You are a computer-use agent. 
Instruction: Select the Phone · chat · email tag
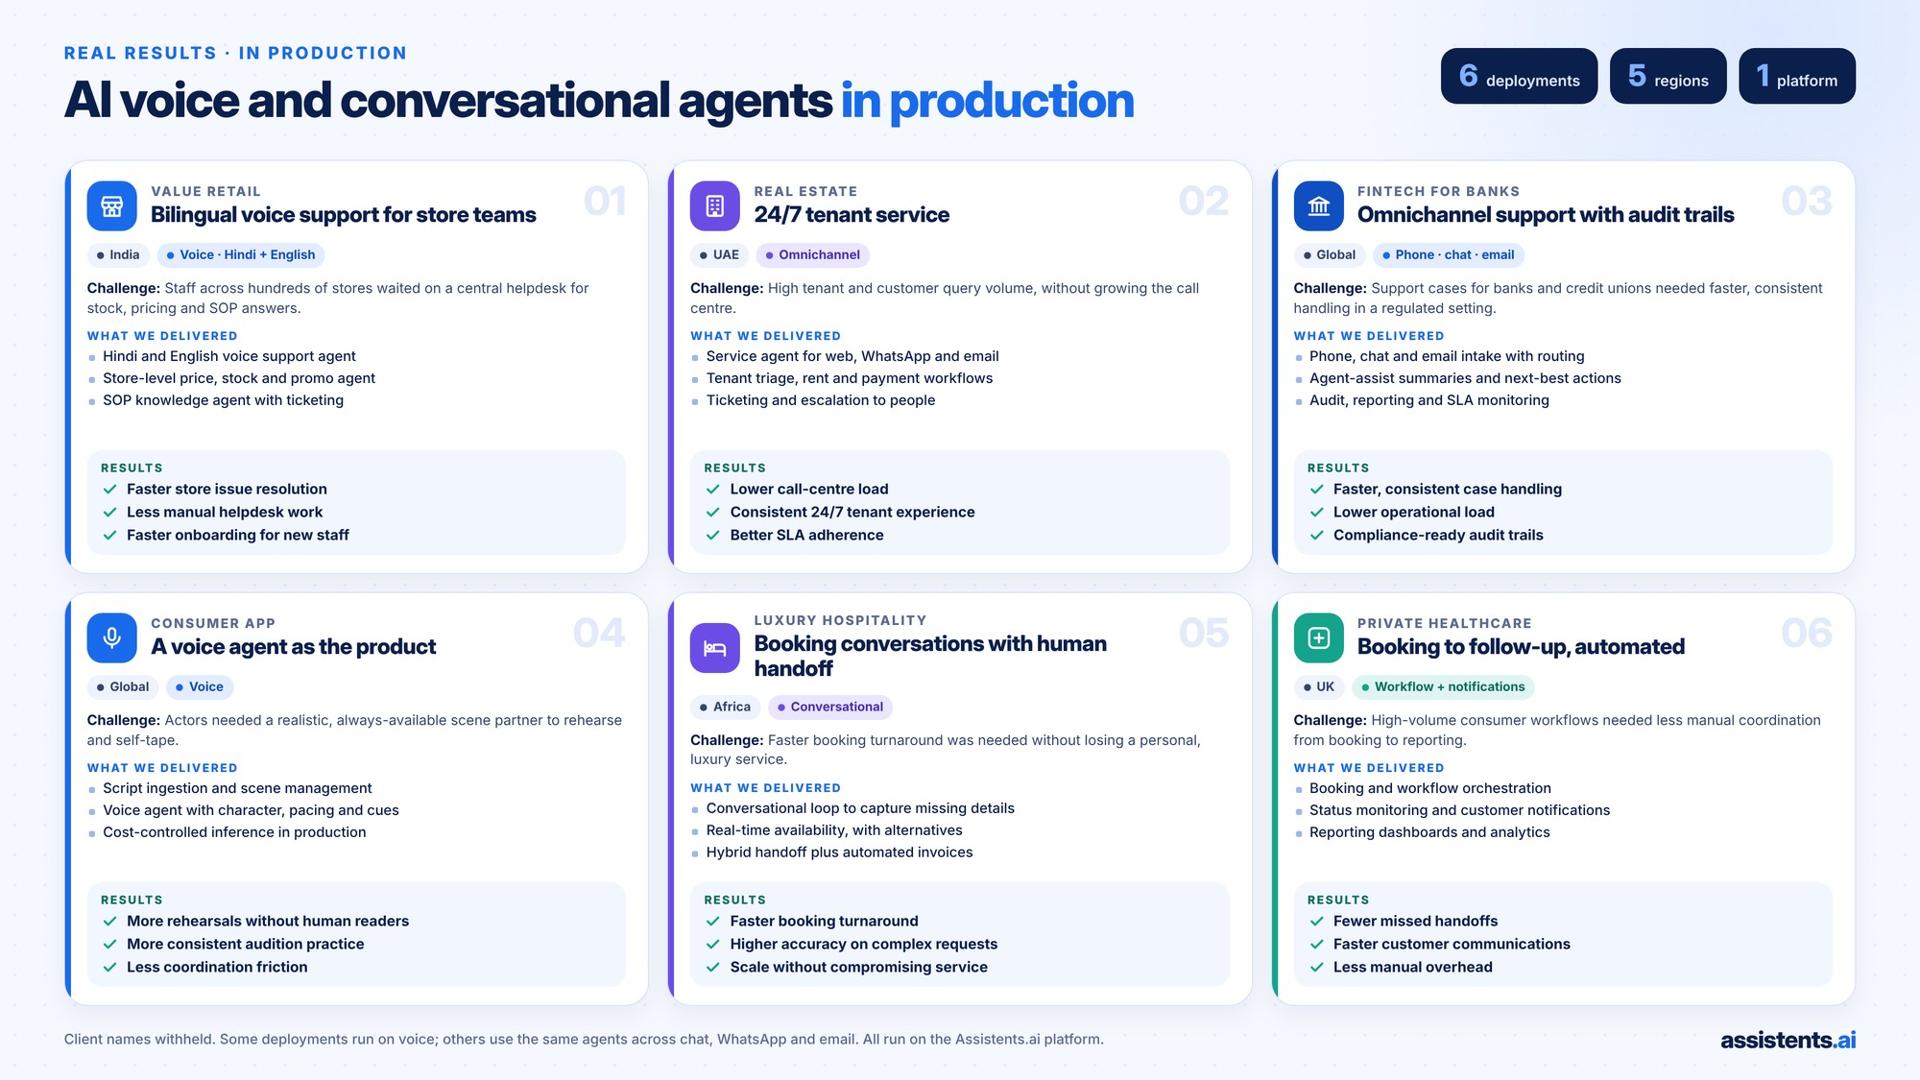click(1448, 255)
